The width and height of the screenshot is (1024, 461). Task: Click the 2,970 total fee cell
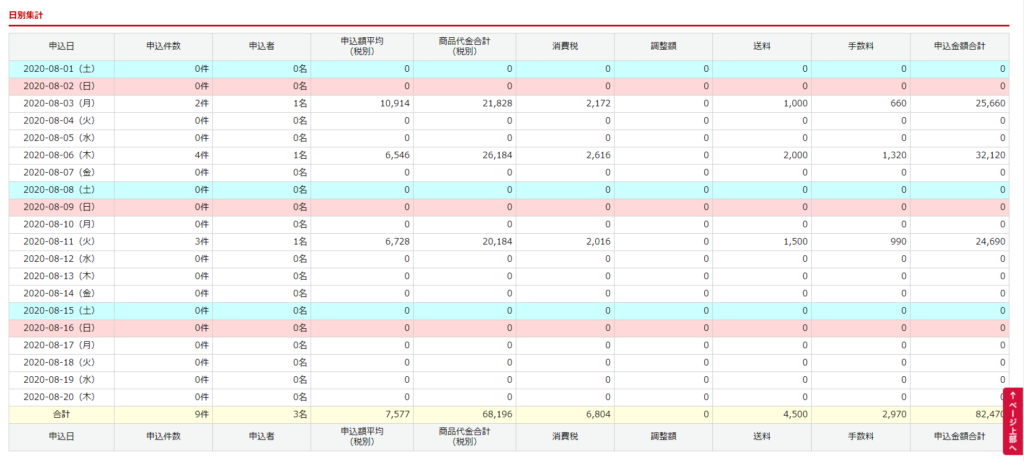861,414
